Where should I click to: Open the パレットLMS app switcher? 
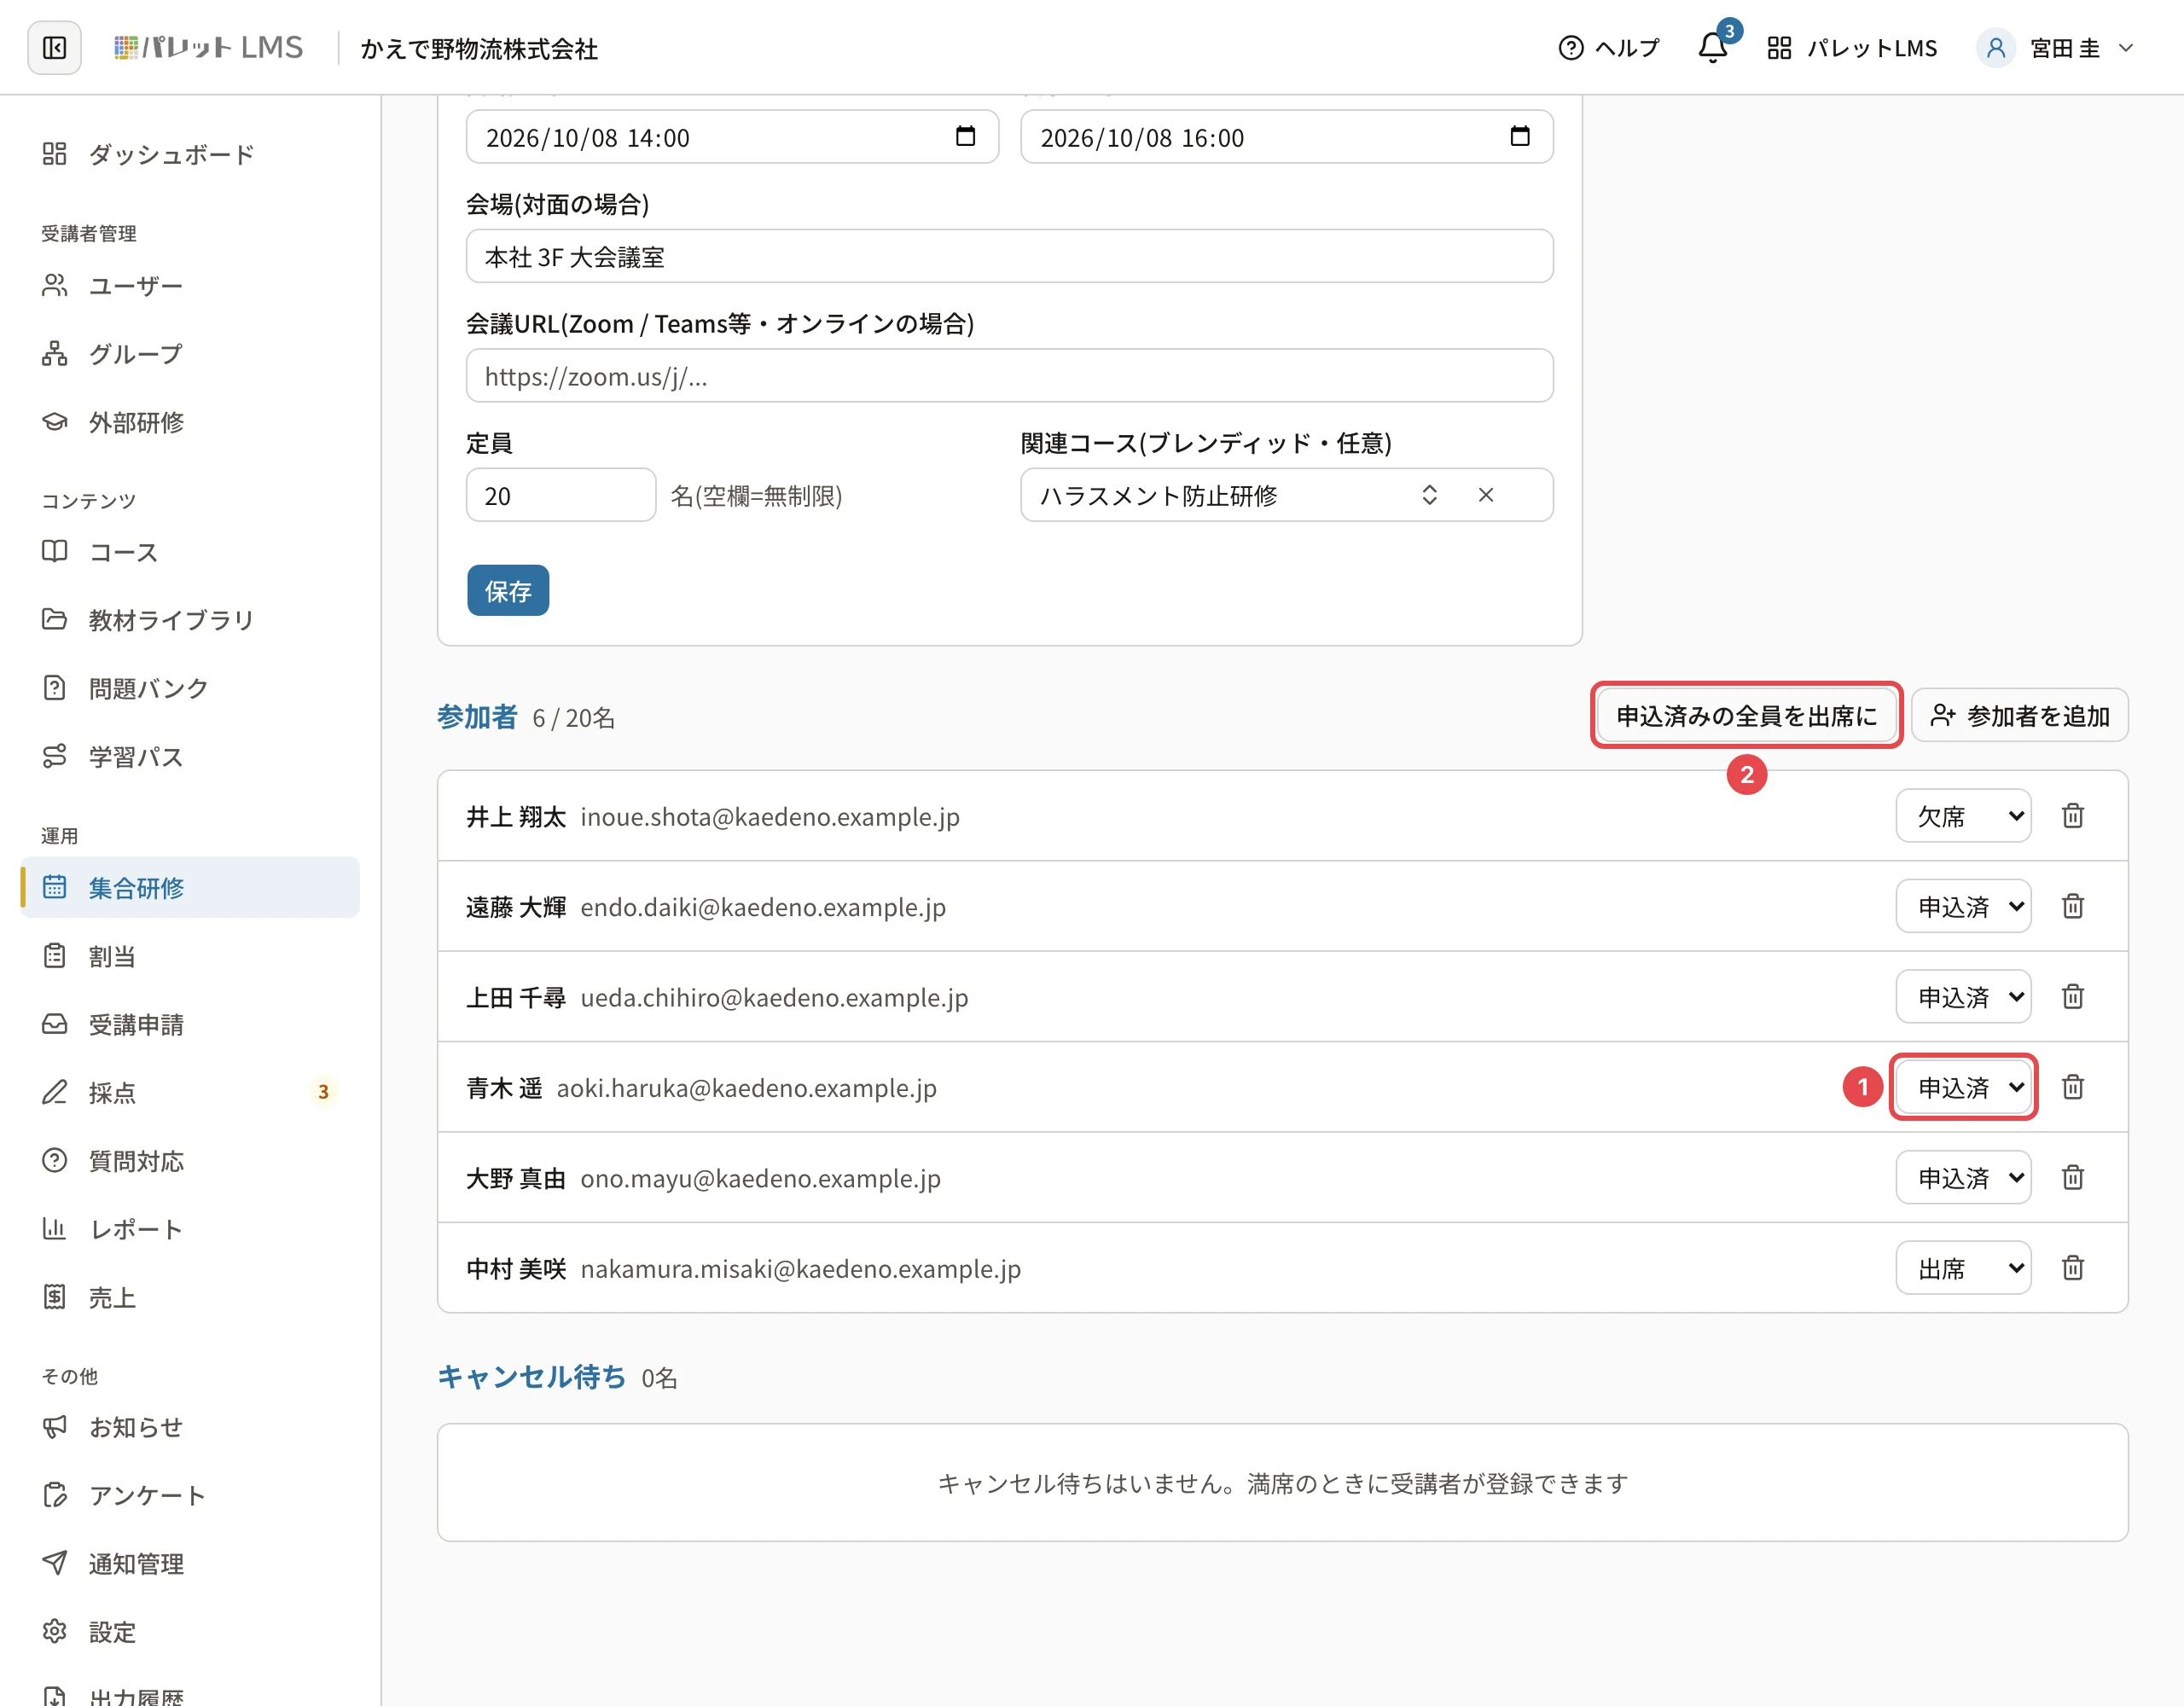point(1852,48)
